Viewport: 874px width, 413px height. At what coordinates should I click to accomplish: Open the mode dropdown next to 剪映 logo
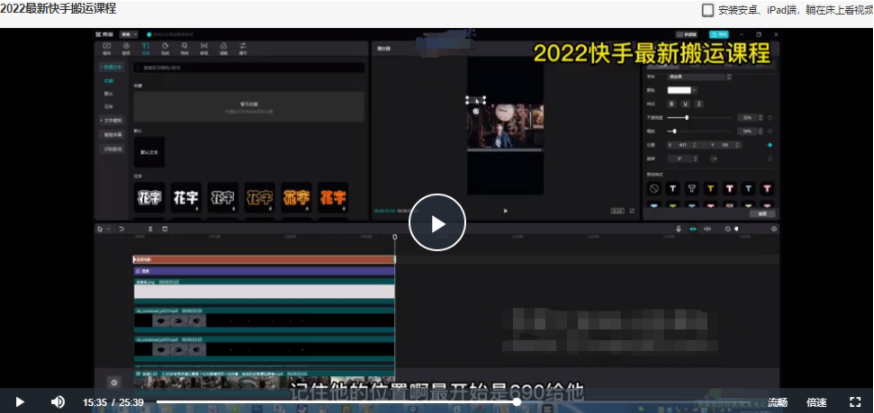[x=129, y=35]
